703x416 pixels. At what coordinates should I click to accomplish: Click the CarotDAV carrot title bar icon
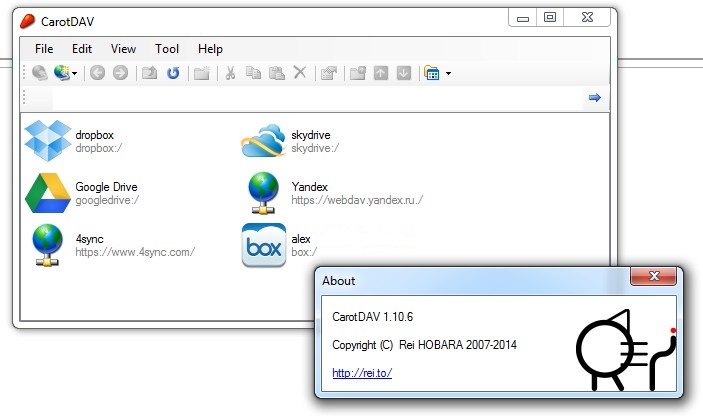coord(27,21)
